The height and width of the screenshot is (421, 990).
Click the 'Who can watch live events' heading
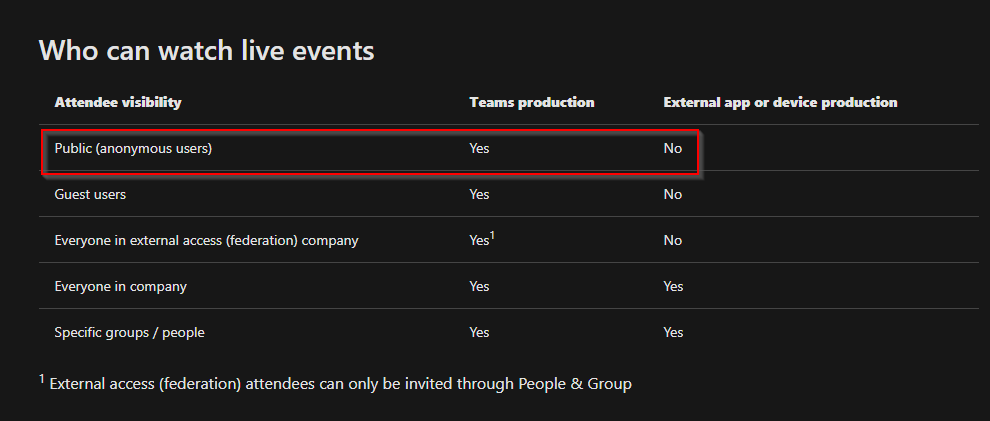206,50
